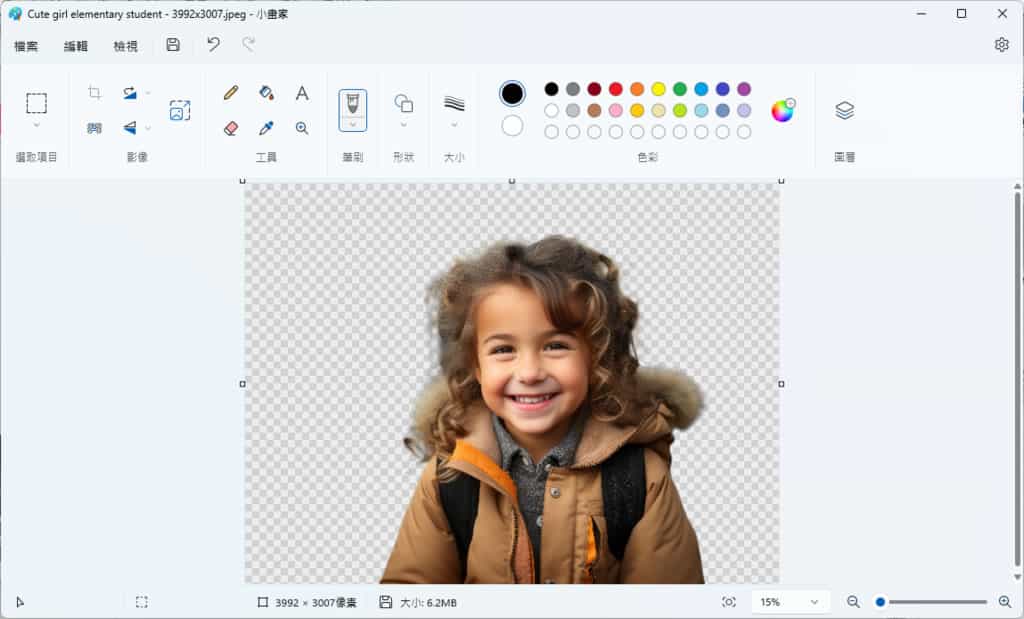1024x619 pixels.
Task: Pick the lime green color swatch
Action: 680,110
